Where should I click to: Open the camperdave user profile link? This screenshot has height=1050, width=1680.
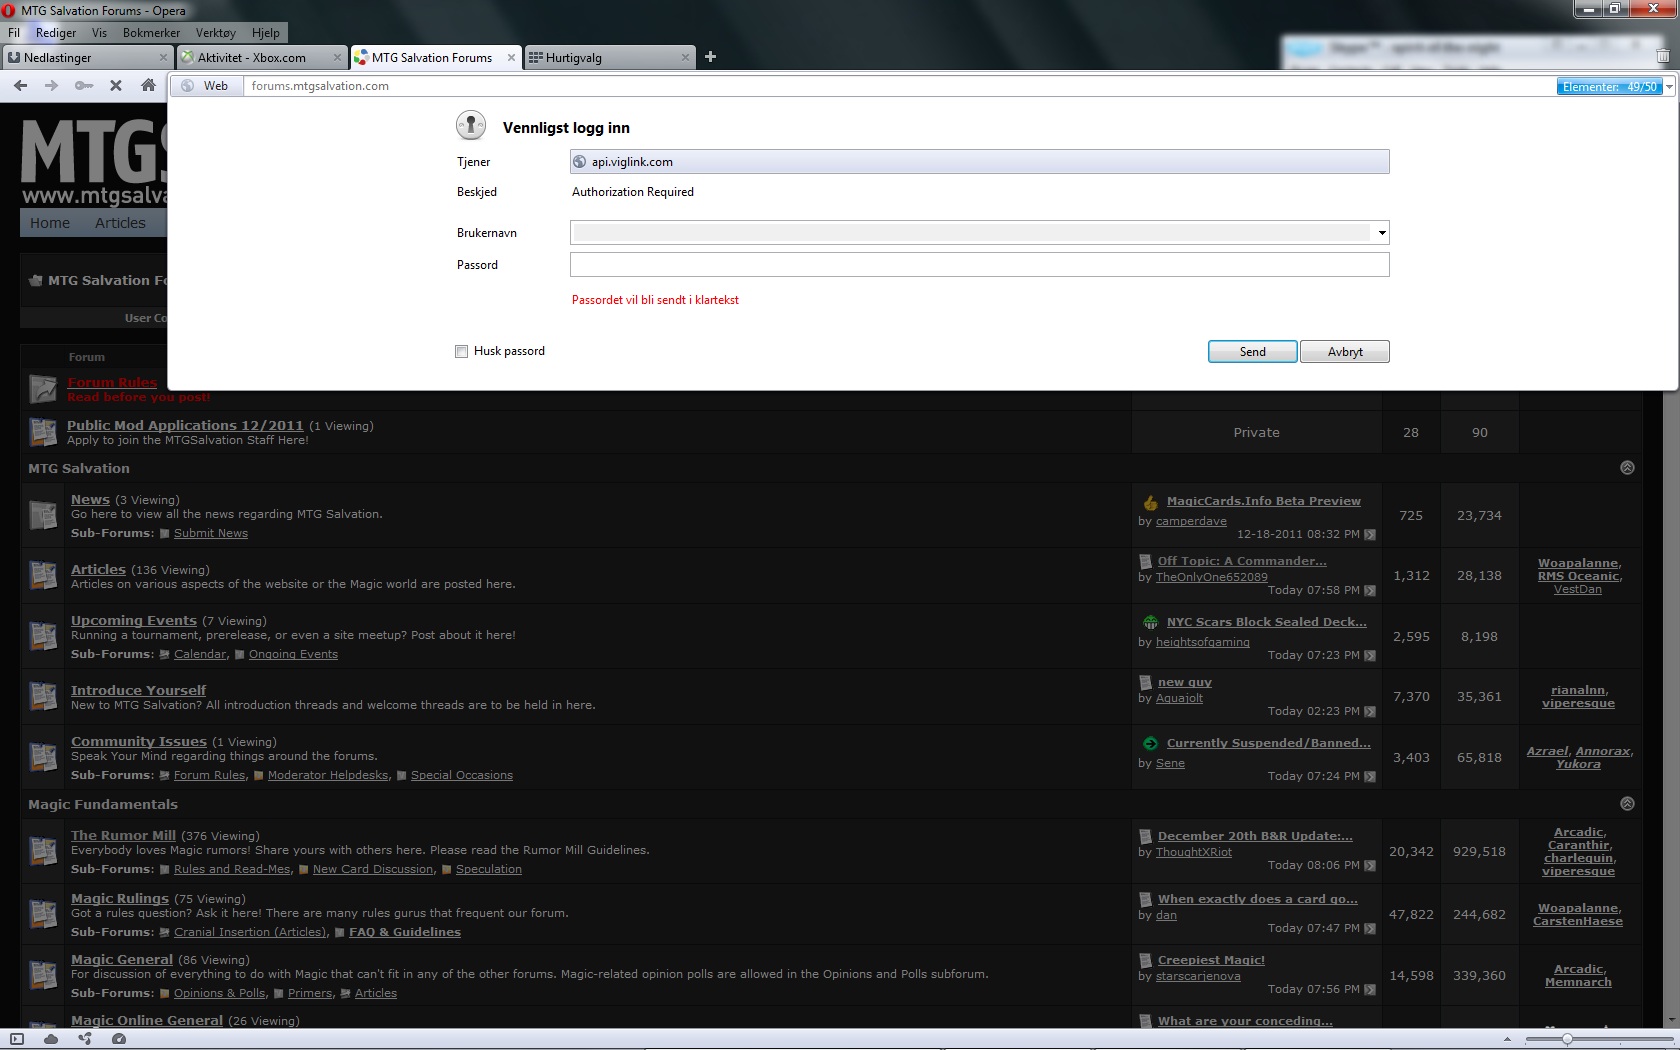click(1191, 522)
